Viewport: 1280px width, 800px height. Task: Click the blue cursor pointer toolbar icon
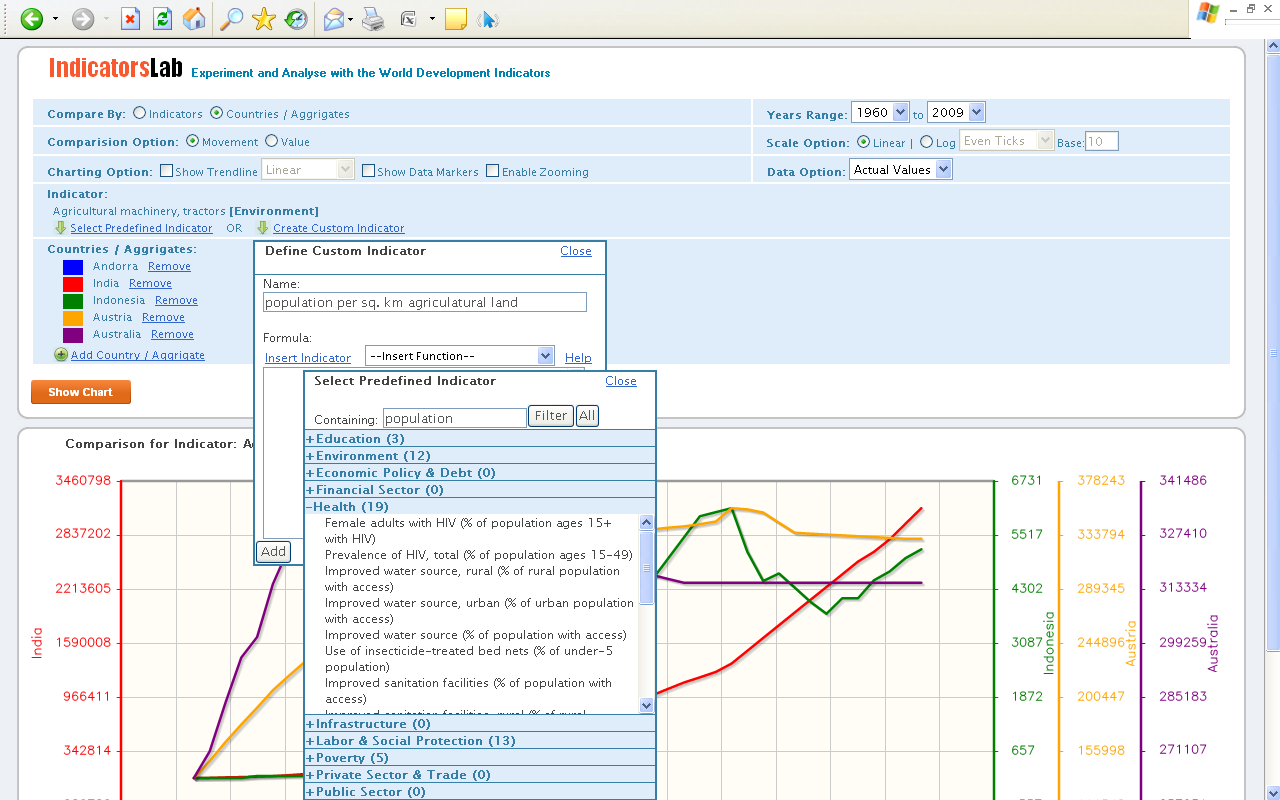487,18
